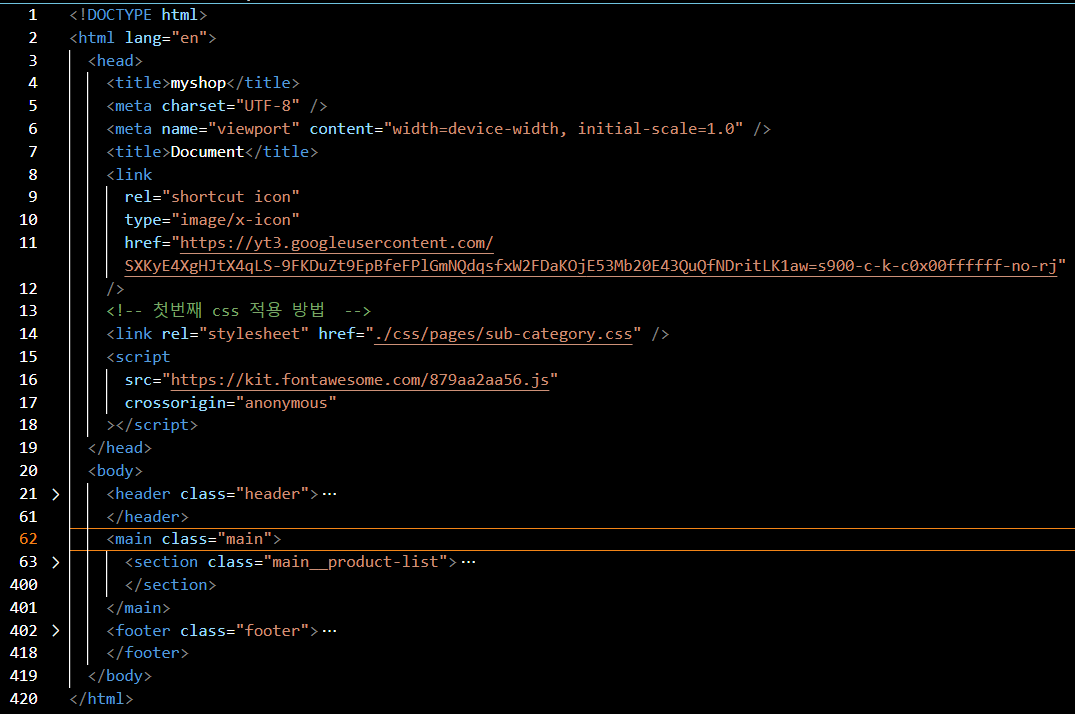
Task: Click the <script tag on line 15
Action: tap(138, 357)
